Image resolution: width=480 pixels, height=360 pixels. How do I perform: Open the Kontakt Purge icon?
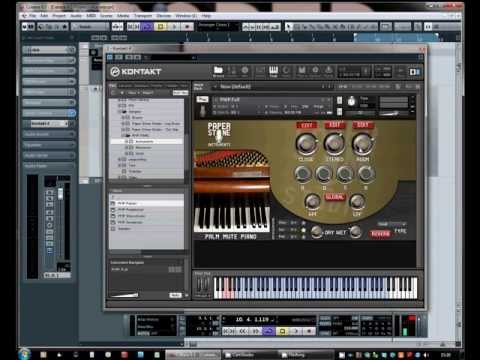coord(329,71)
